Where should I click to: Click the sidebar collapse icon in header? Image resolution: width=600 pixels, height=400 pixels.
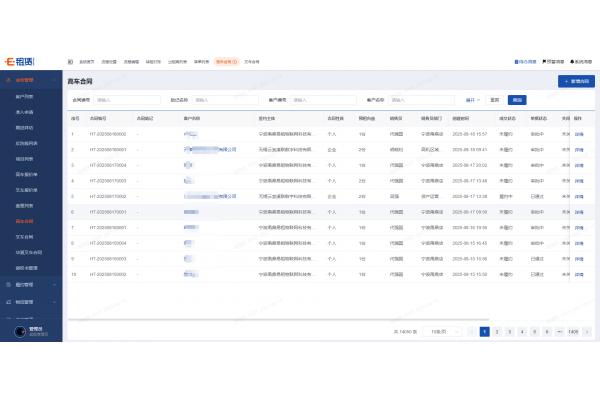[71, 62]
